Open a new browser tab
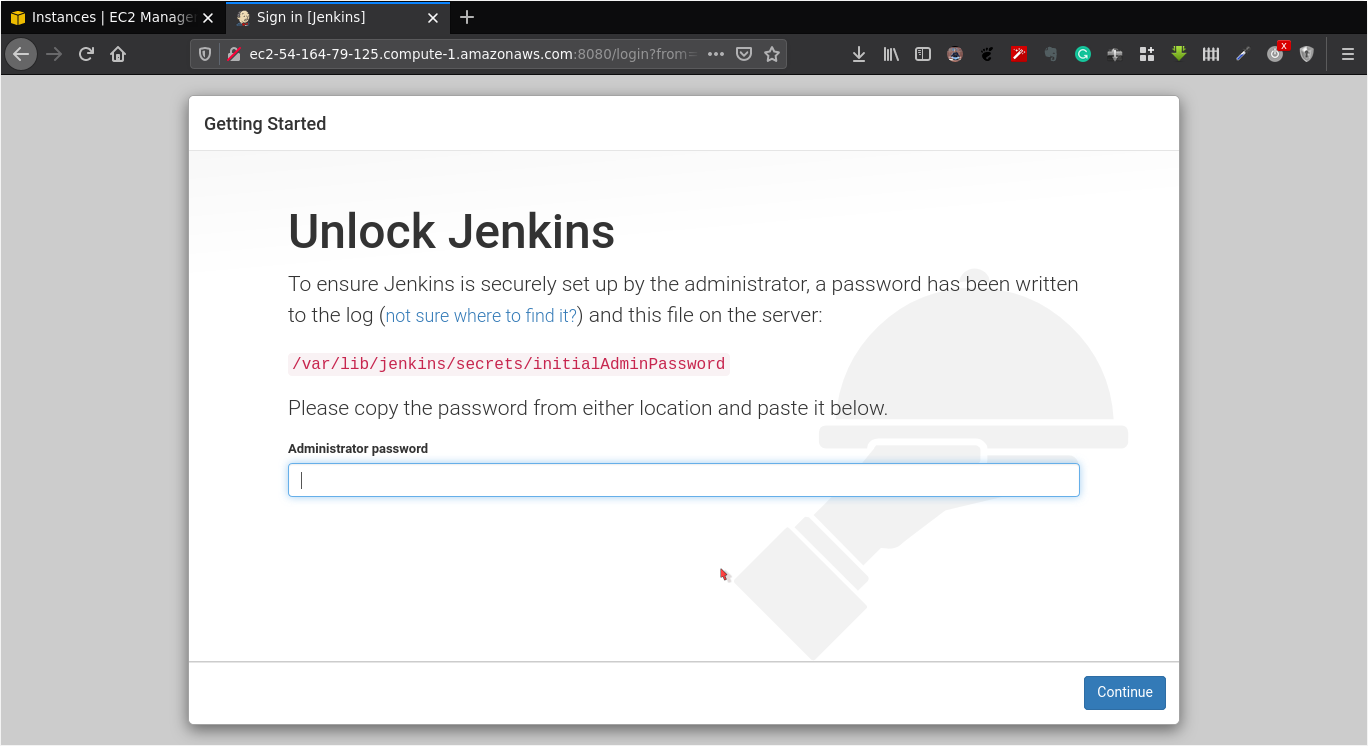This screenshot has width=1368, height=746. coord(467,17)
